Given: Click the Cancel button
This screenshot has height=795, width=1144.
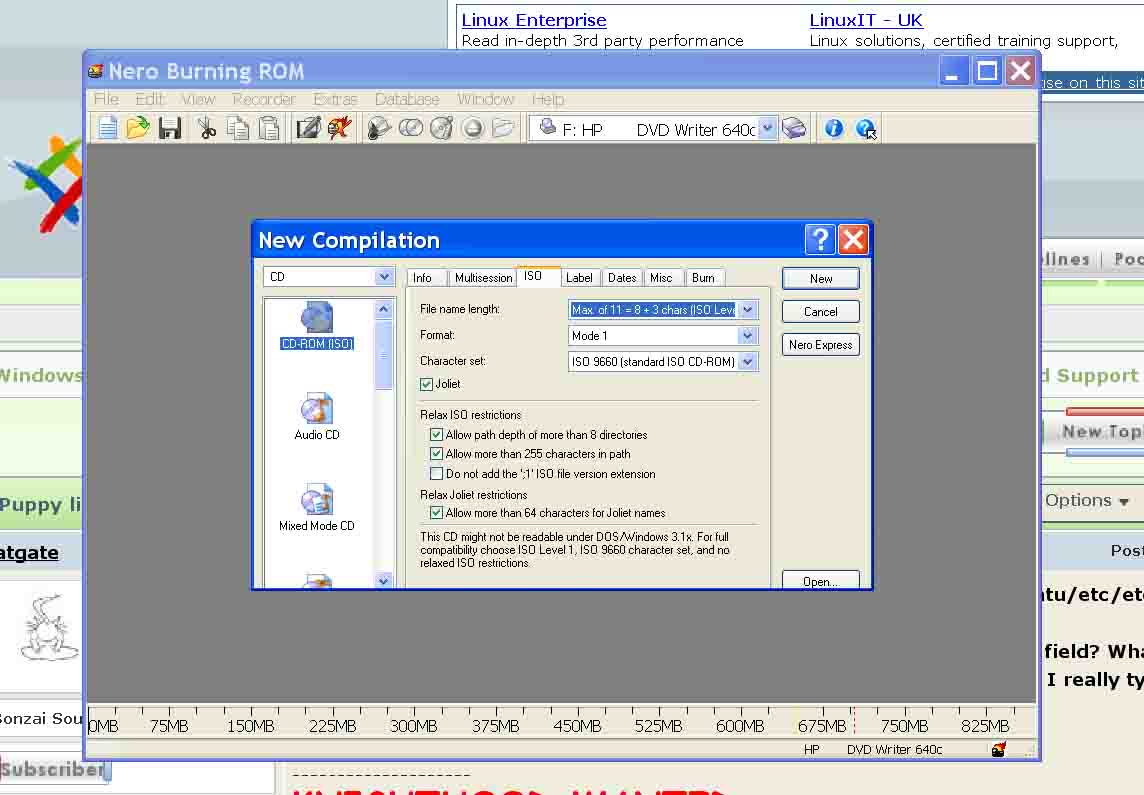Looking at the screenshot, I should click(x=821, y=311).
